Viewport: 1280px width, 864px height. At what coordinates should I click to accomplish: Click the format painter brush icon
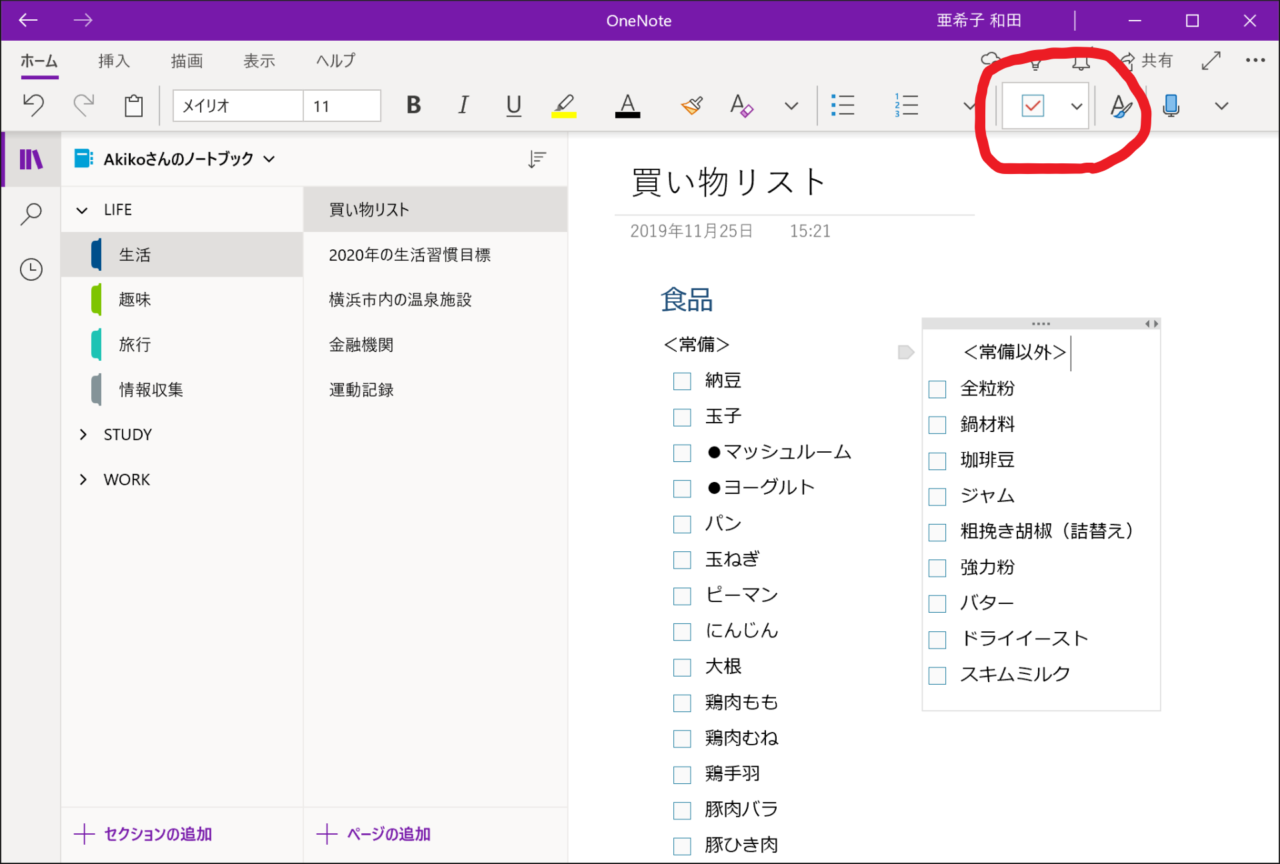click(x=691, y=105)
